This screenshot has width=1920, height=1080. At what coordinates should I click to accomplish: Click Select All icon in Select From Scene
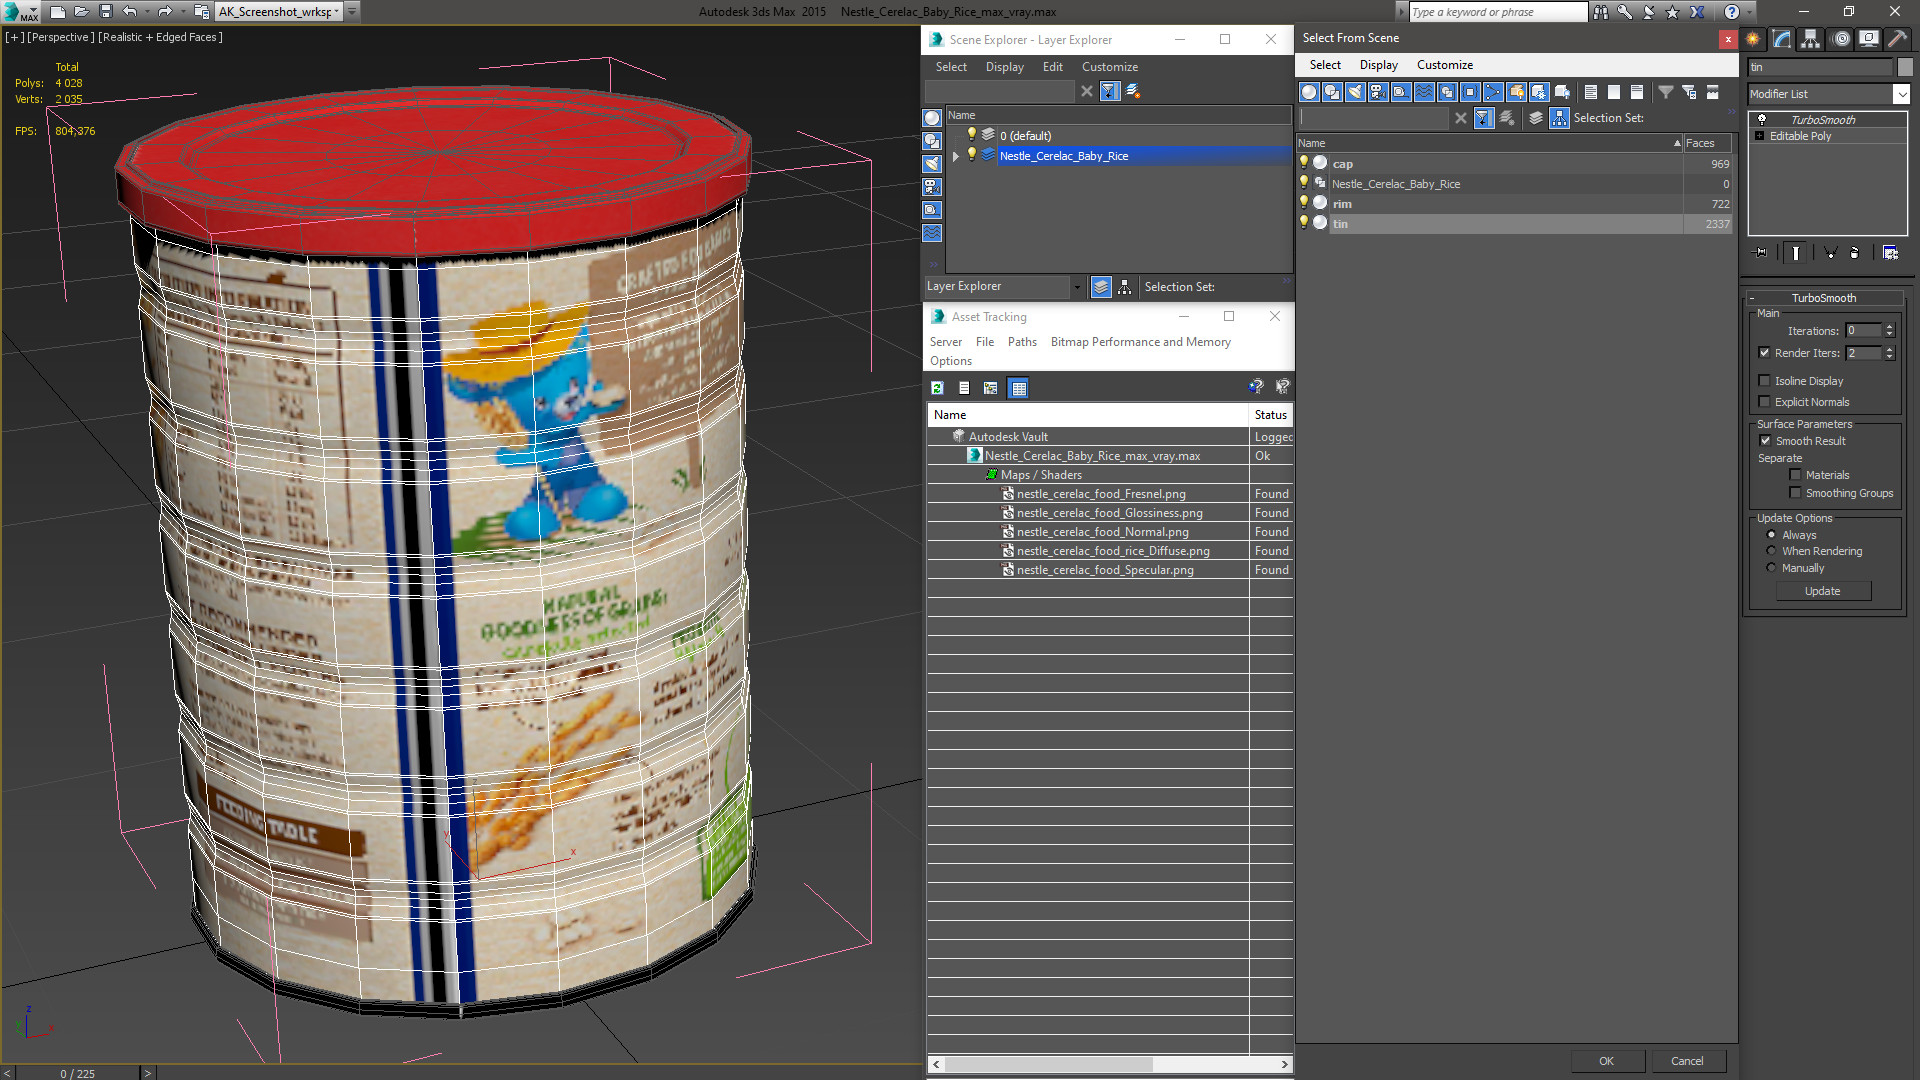point(1591,92)
